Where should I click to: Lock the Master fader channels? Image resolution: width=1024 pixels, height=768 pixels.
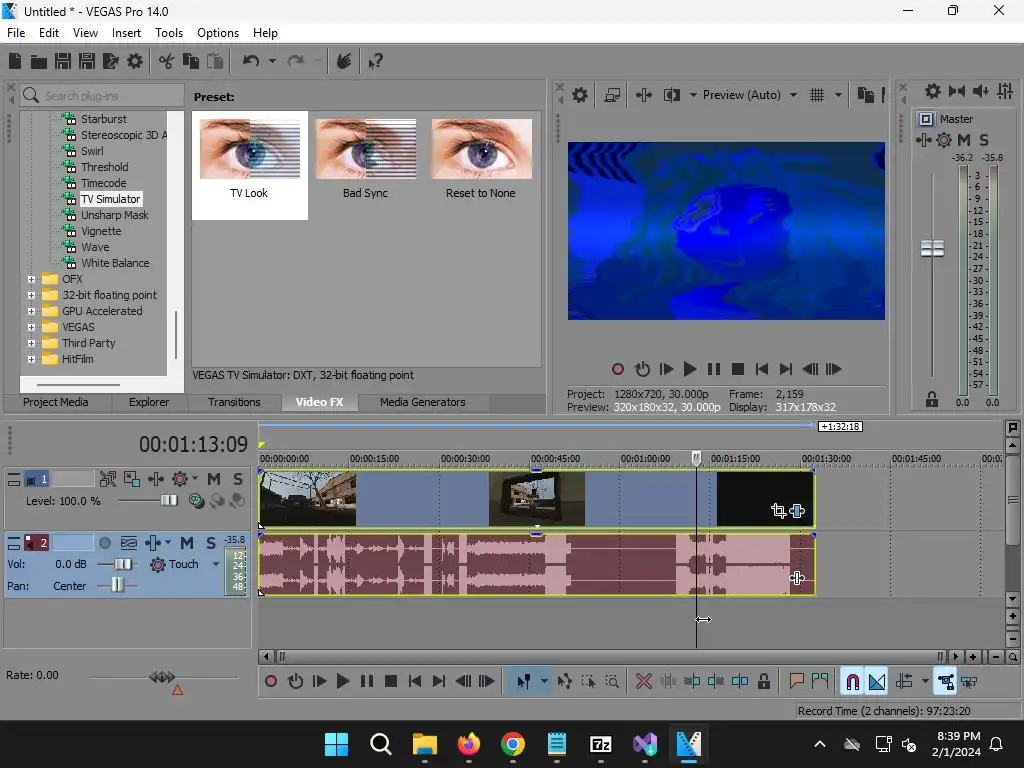[x=932, y=400]
